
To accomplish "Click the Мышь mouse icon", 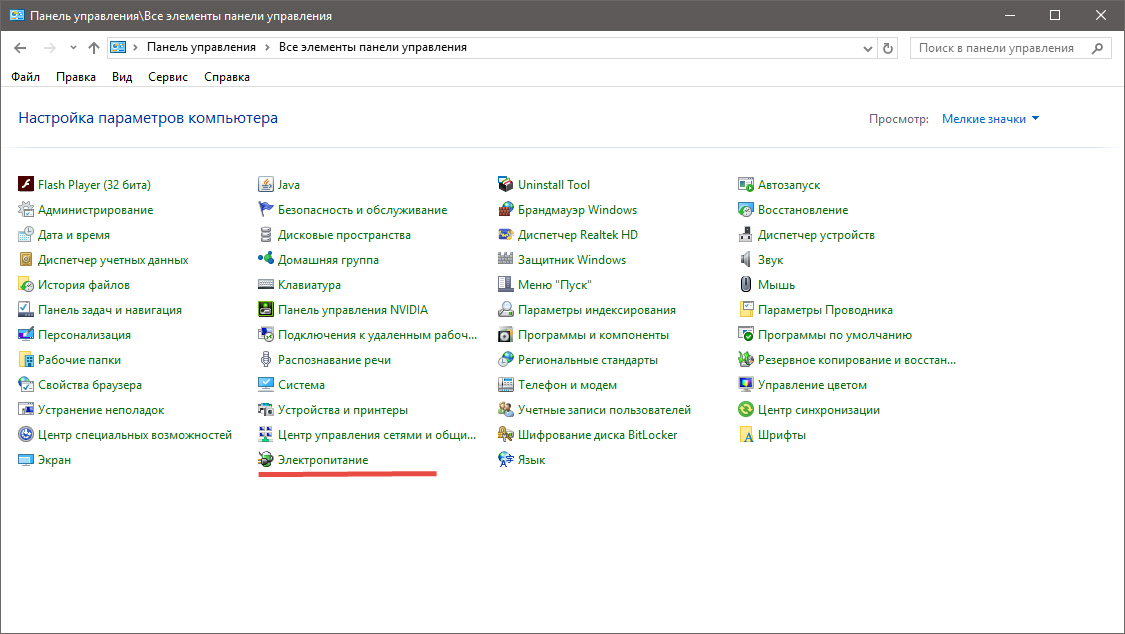I will 745,284.
